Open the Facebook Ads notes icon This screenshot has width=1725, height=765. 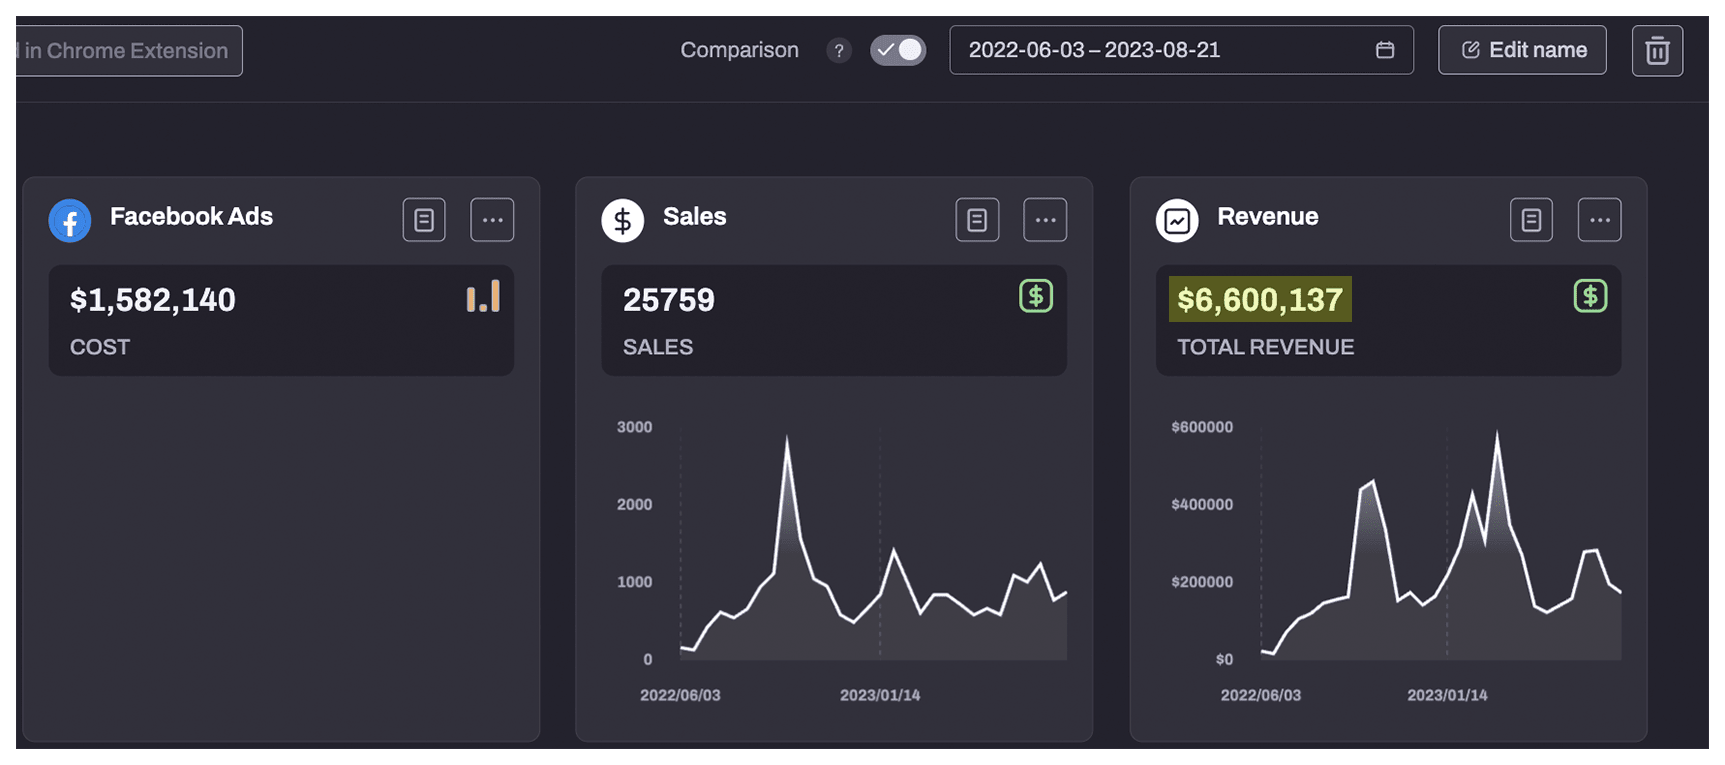click(x=424, y=220)
